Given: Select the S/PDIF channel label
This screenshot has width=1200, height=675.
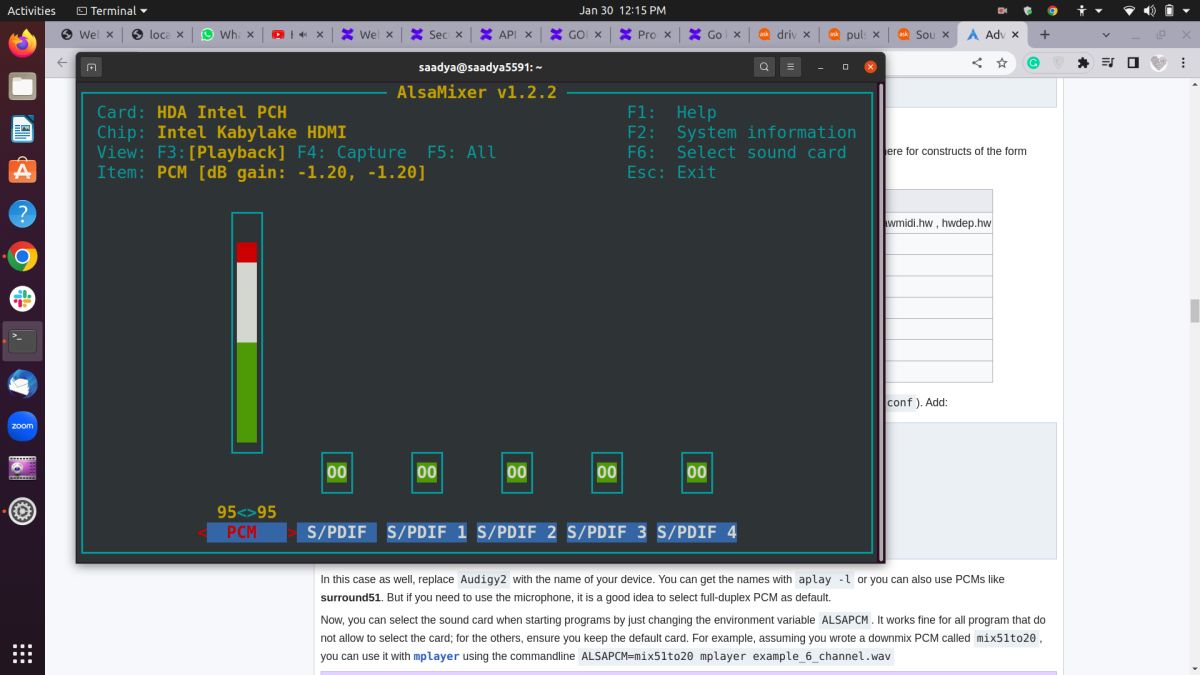Looking at the screenshot, I should pyautogui.click(x=337, y=532).
